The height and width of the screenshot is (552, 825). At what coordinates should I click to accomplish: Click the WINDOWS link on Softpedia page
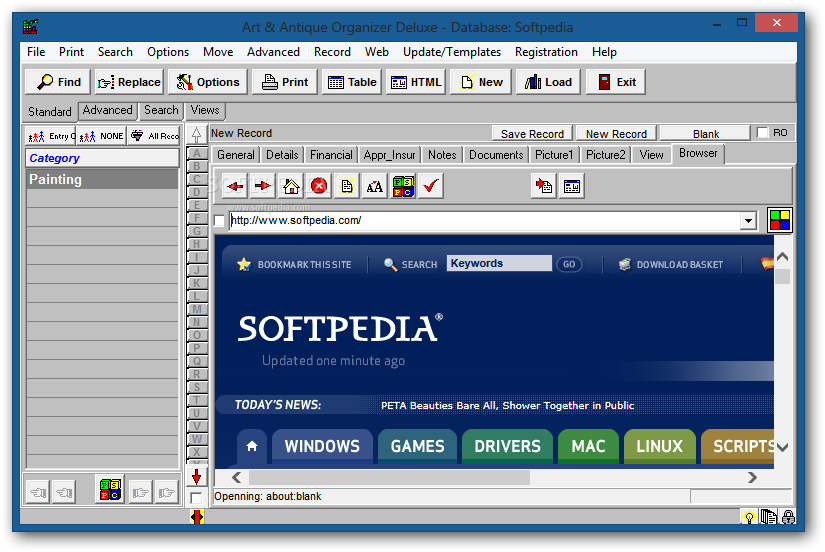322,446
